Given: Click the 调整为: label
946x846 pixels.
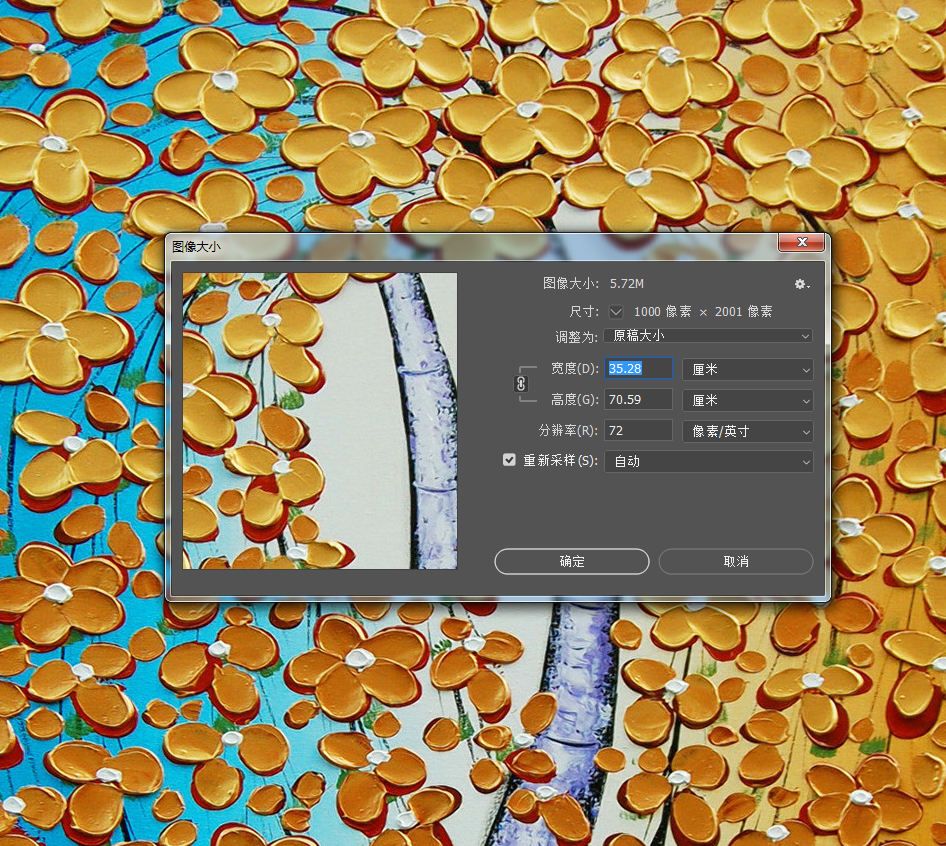Looking at the screenshot, I should (576, 337).
